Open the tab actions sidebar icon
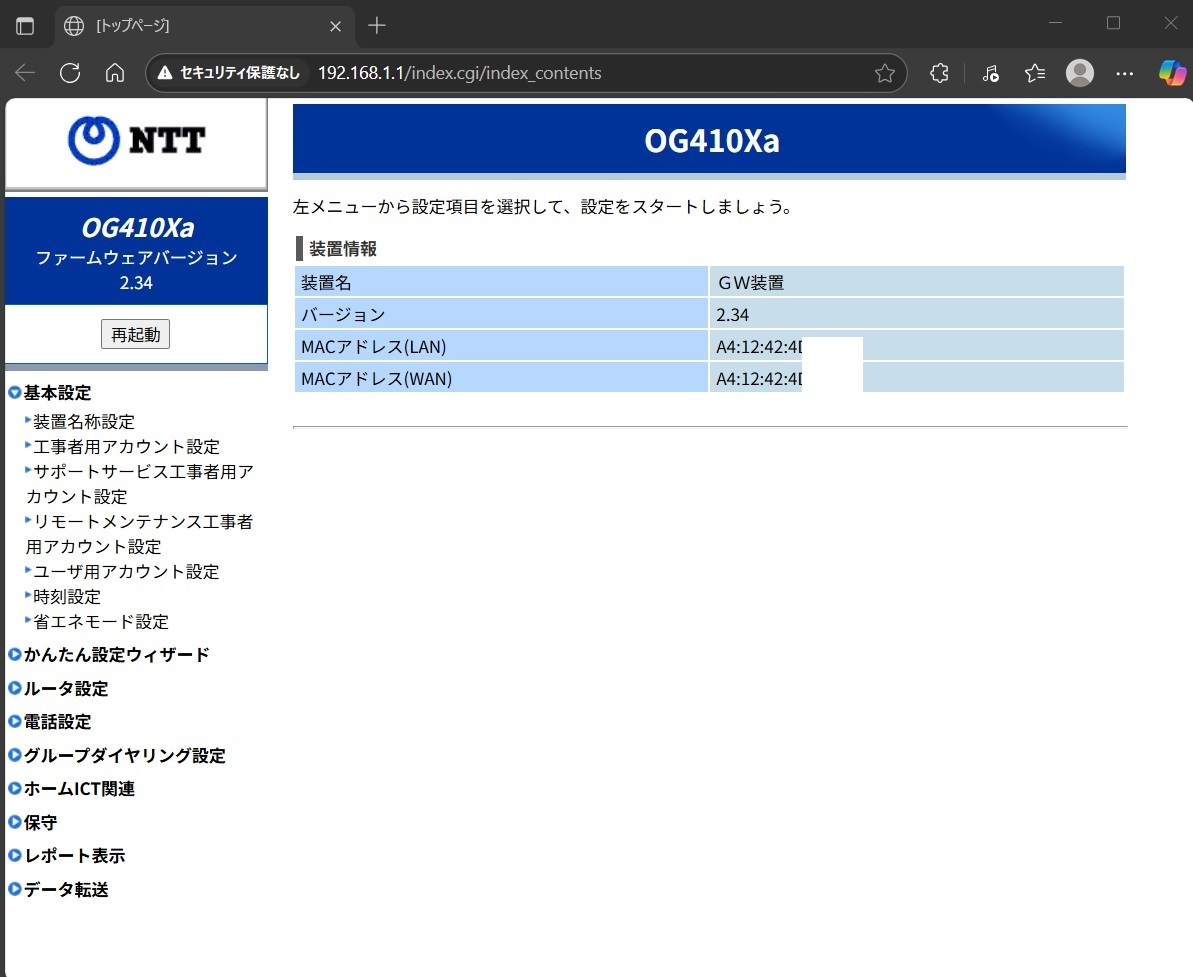 tap(25, 26)
